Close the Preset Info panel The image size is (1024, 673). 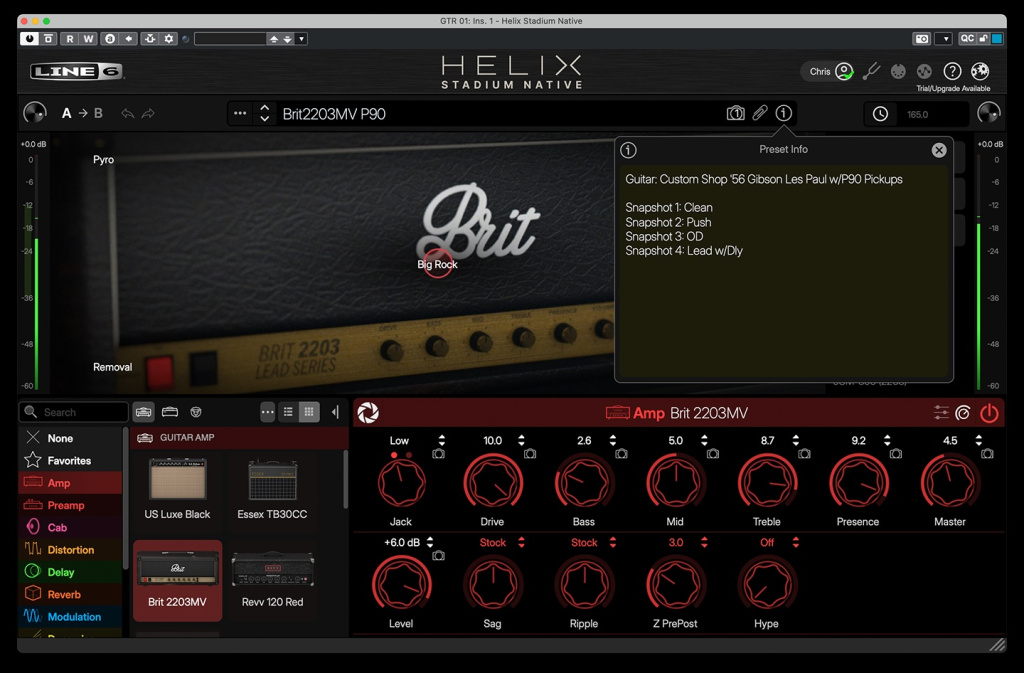pyautogui.click(x=939, y=150)
